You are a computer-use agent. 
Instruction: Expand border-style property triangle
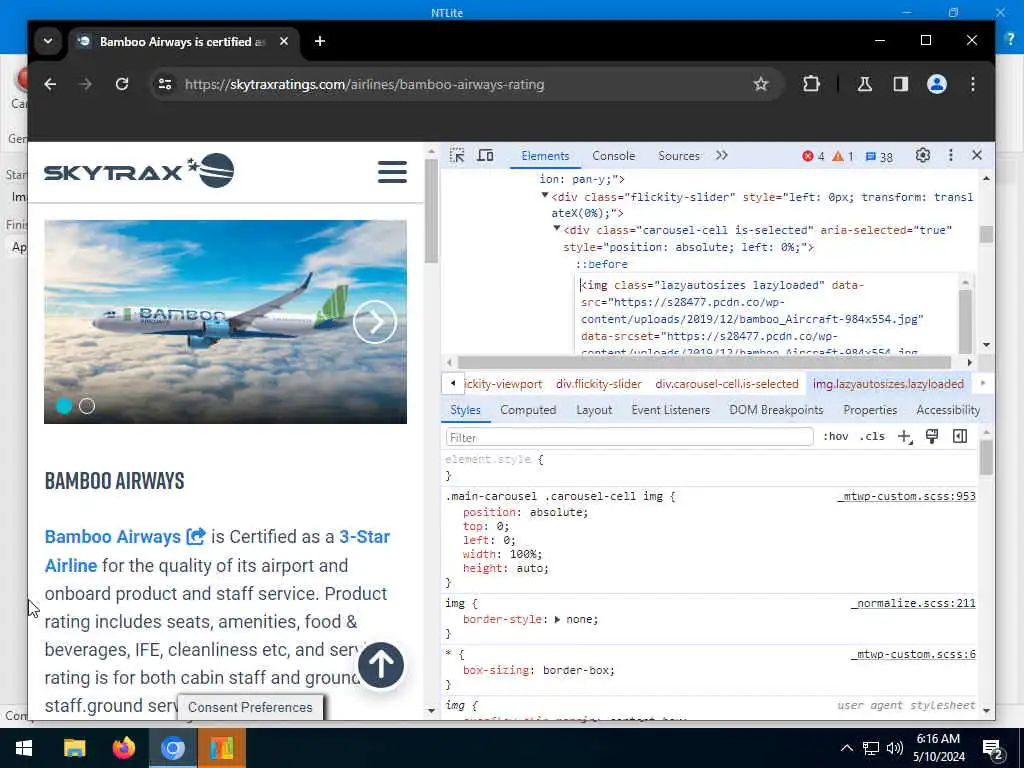pyautogui.click(x=557, y=619)
